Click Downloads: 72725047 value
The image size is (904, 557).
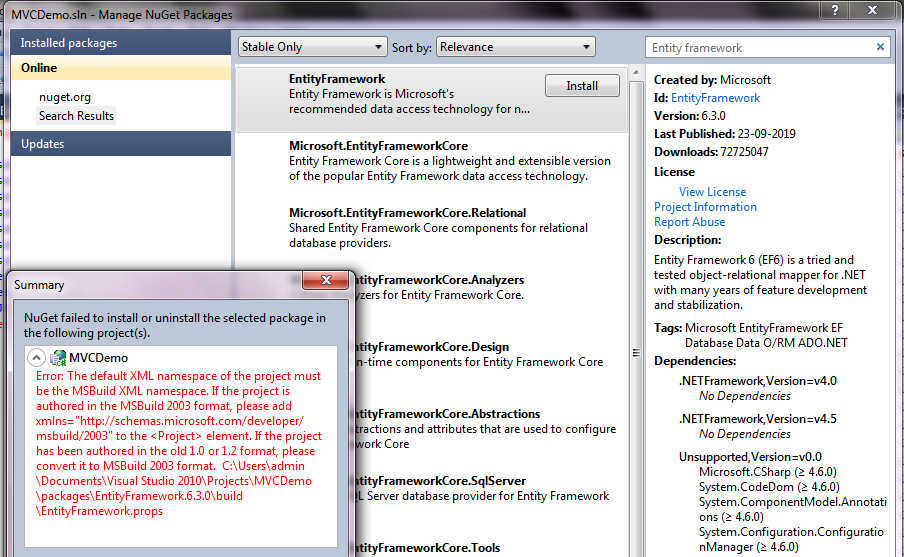point(744,152)
